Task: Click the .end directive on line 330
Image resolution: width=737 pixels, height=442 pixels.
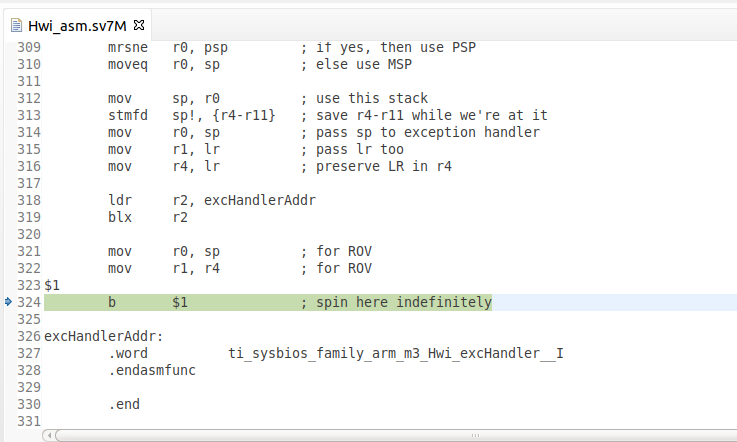Action: (x=124, y=404)
